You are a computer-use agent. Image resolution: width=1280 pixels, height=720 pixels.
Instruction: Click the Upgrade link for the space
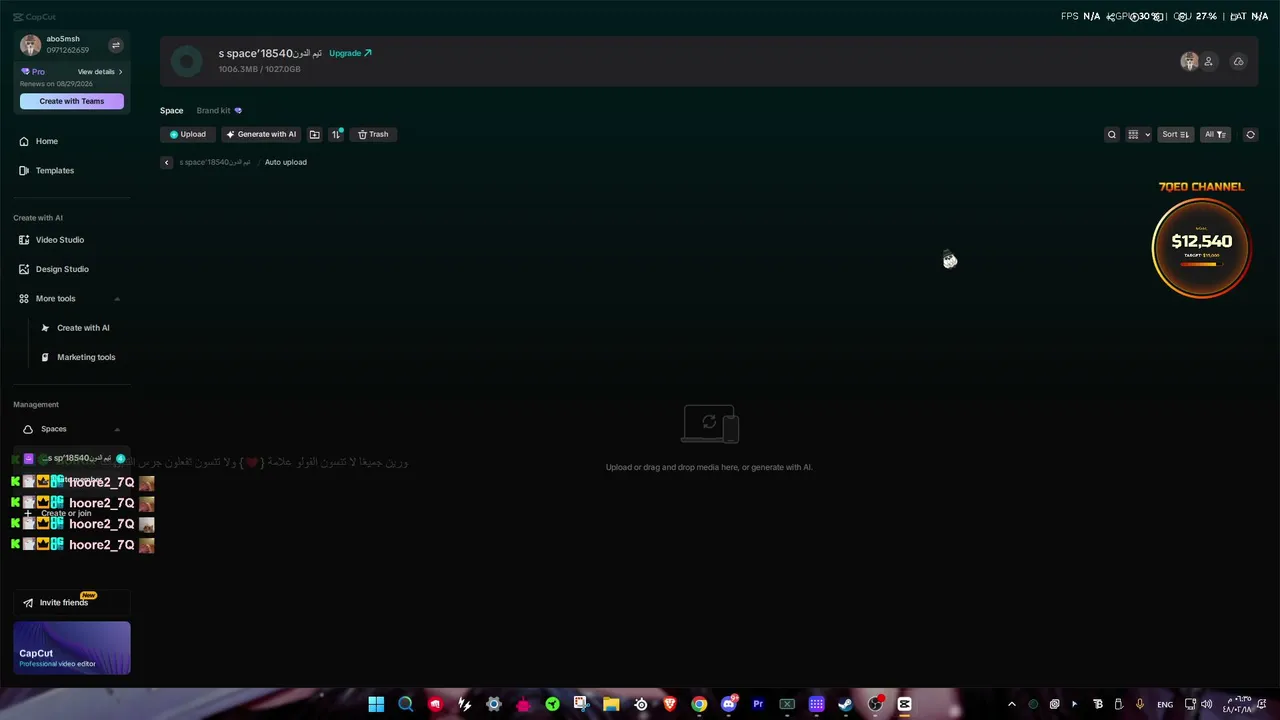click(350, 53)
